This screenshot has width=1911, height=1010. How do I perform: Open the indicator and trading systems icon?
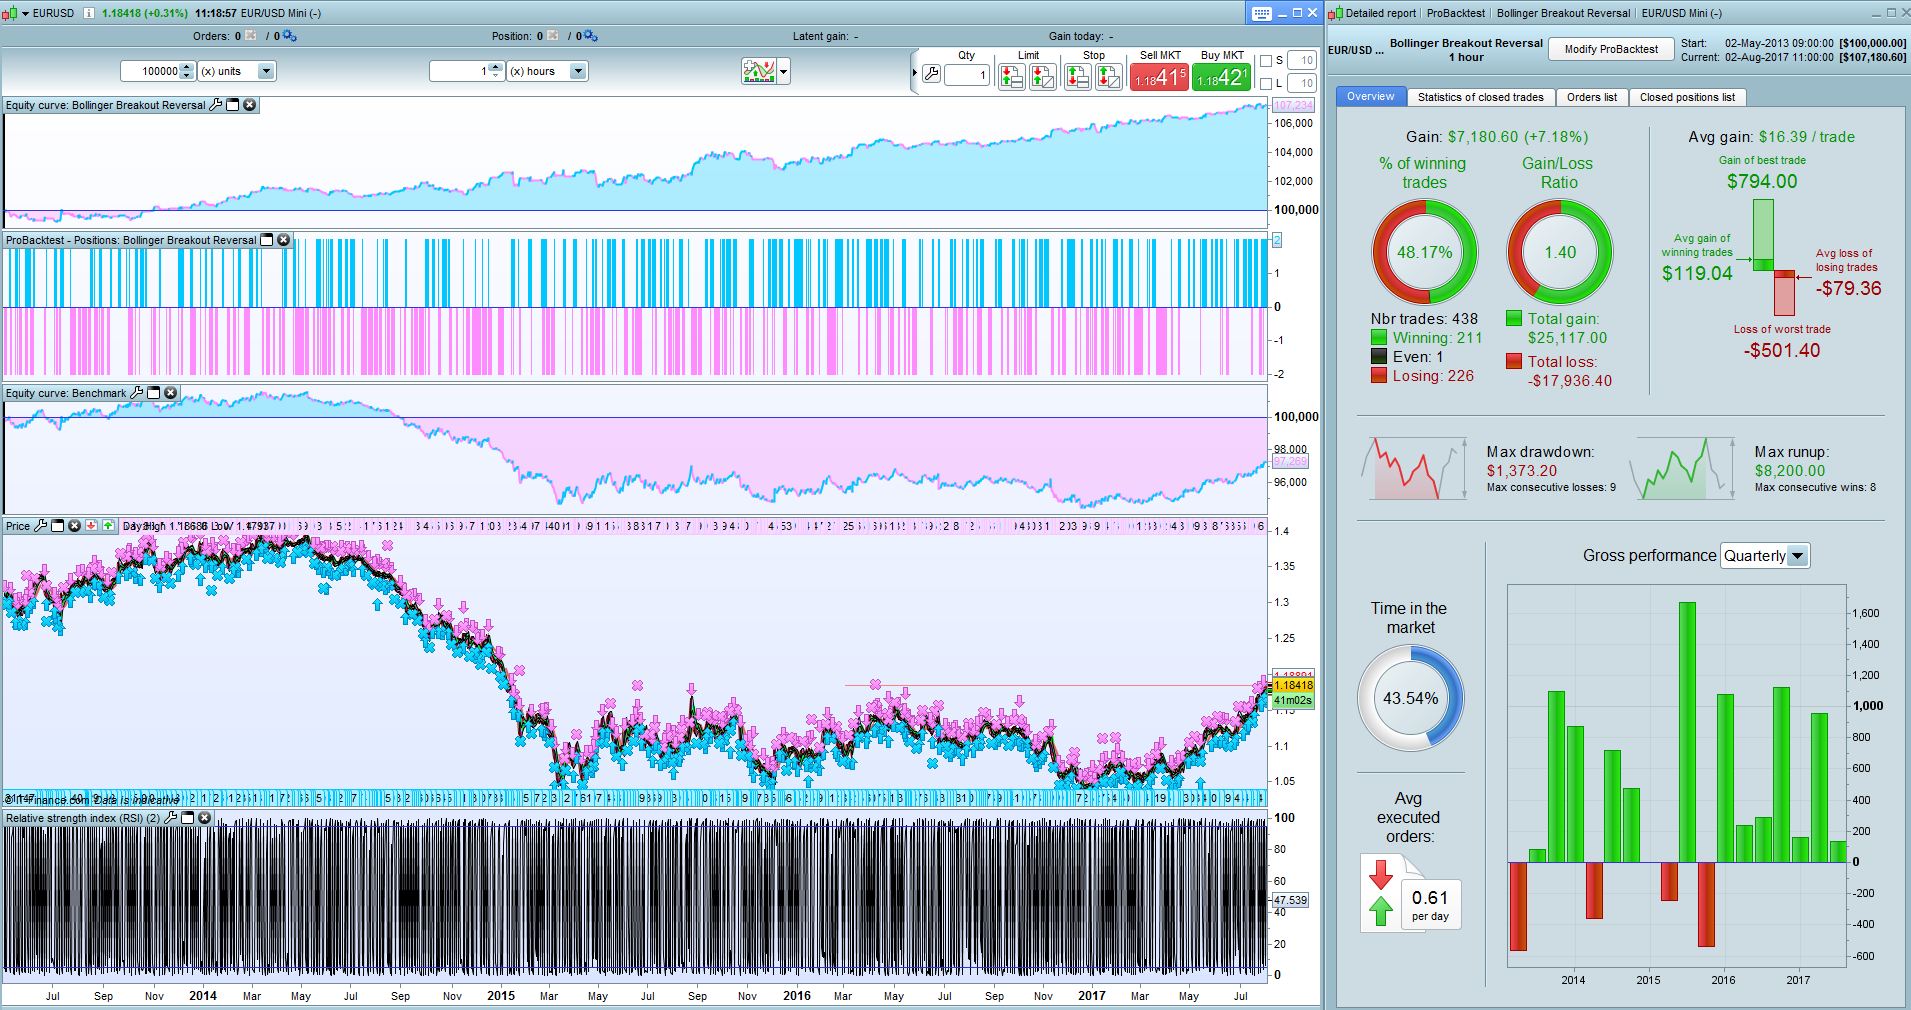click(759, 71)
